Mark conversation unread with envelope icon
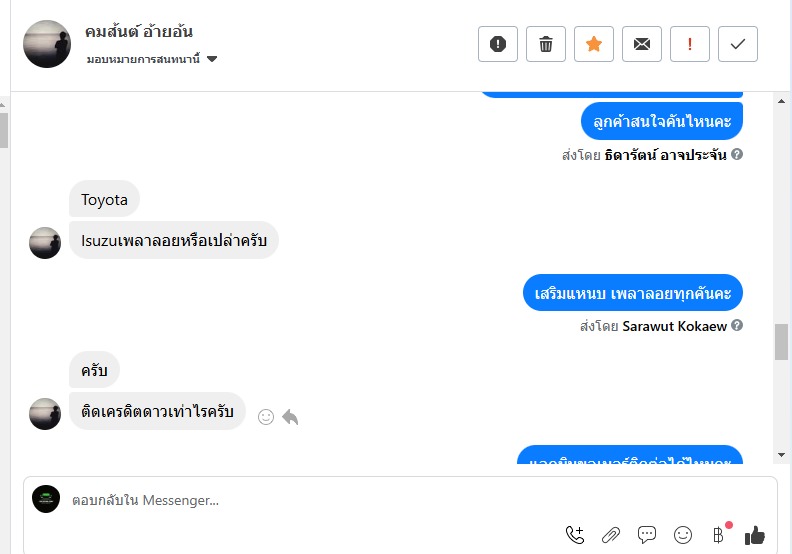 click(641, 44)
